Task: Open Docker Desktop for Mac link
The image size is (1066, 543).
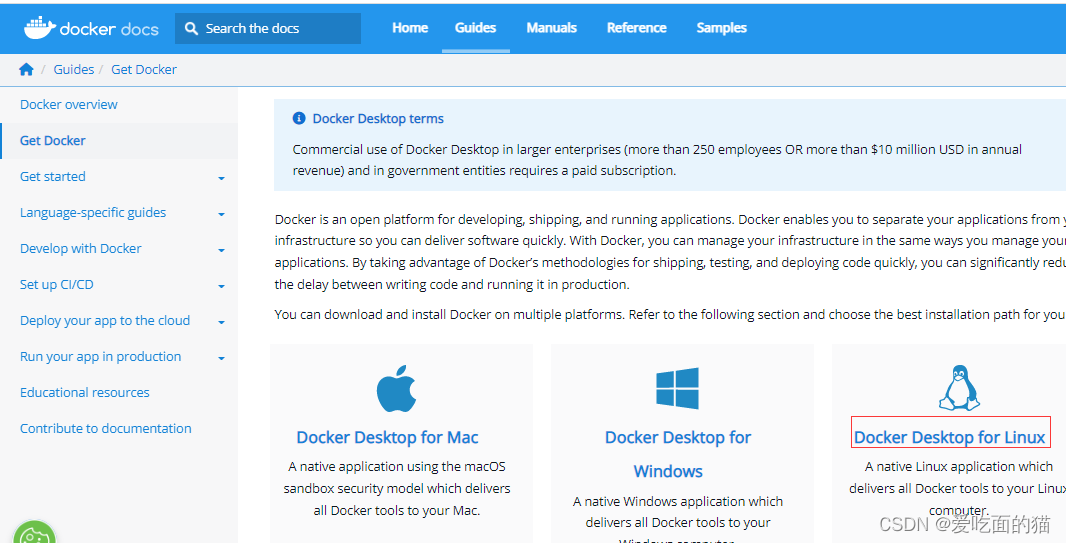Action: point(388,437)
